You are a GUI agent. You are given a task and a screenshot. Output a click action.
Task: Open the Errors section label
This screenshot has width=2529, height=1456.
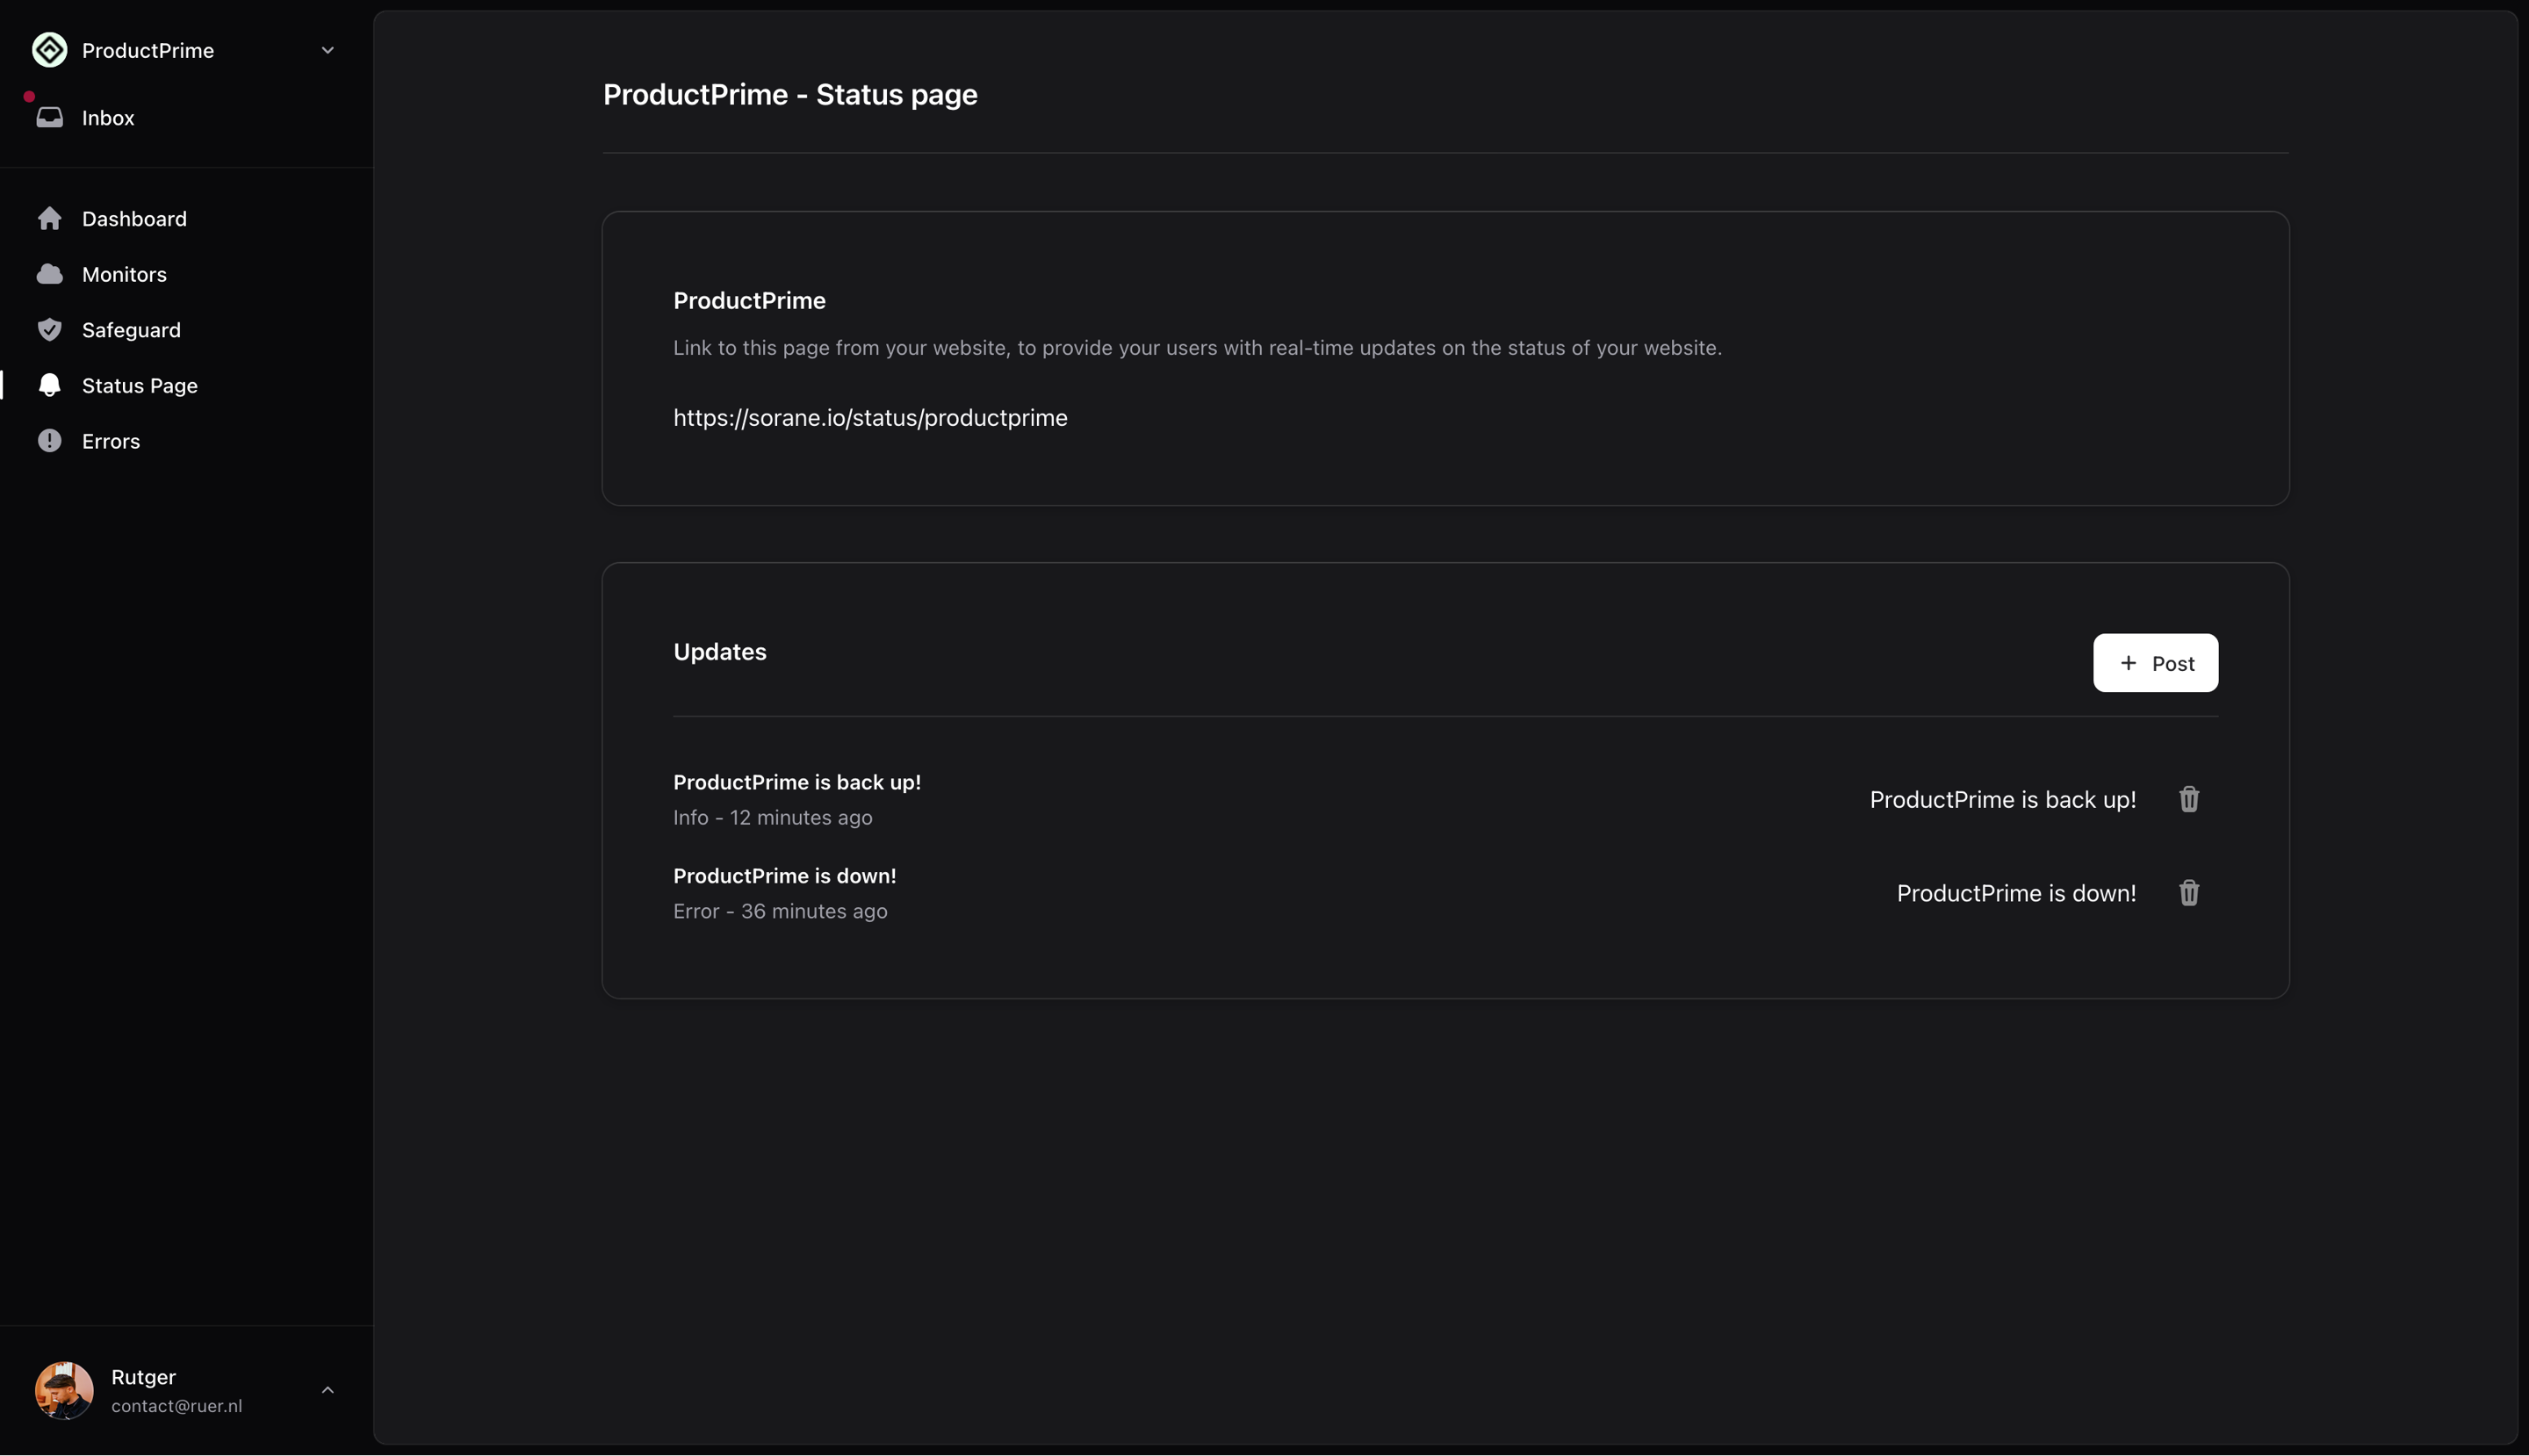[x=111, y=441]
